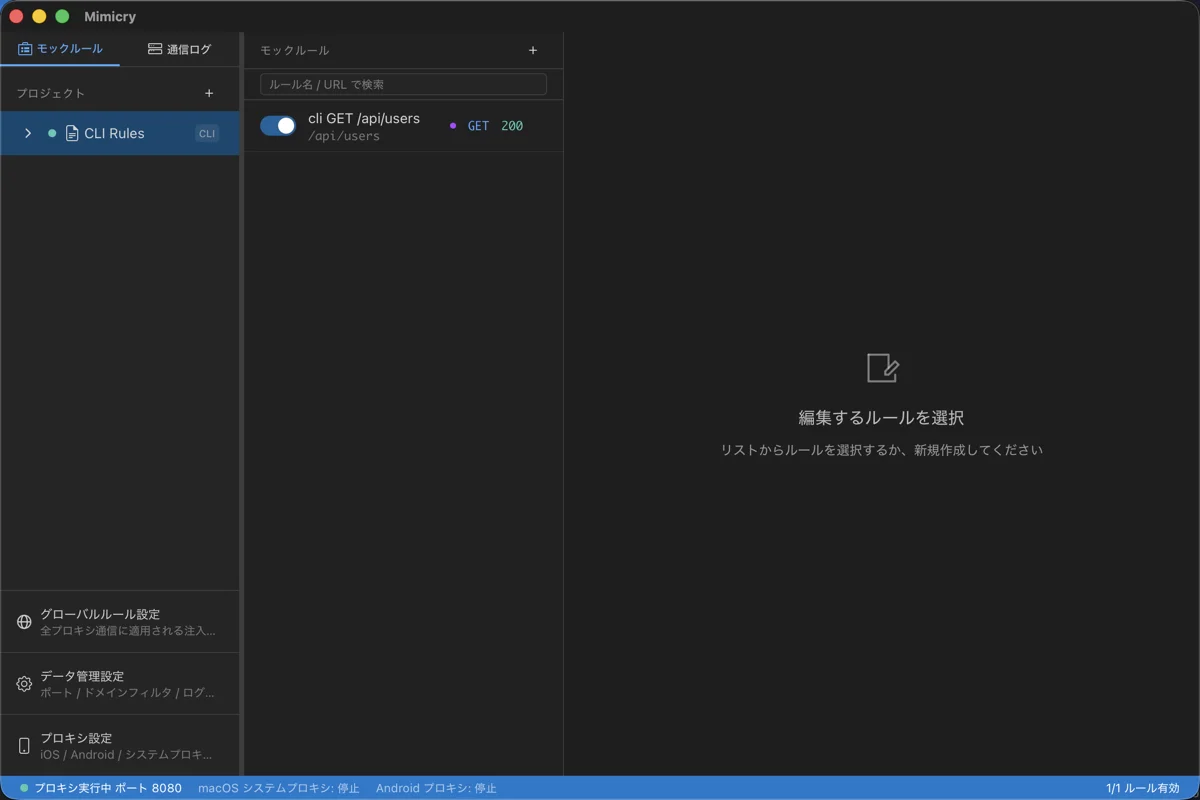The height and width of the screenshot is (800, 1200).
Task: Click the phone icon for proxy settings
Action: tap(25, 746)
